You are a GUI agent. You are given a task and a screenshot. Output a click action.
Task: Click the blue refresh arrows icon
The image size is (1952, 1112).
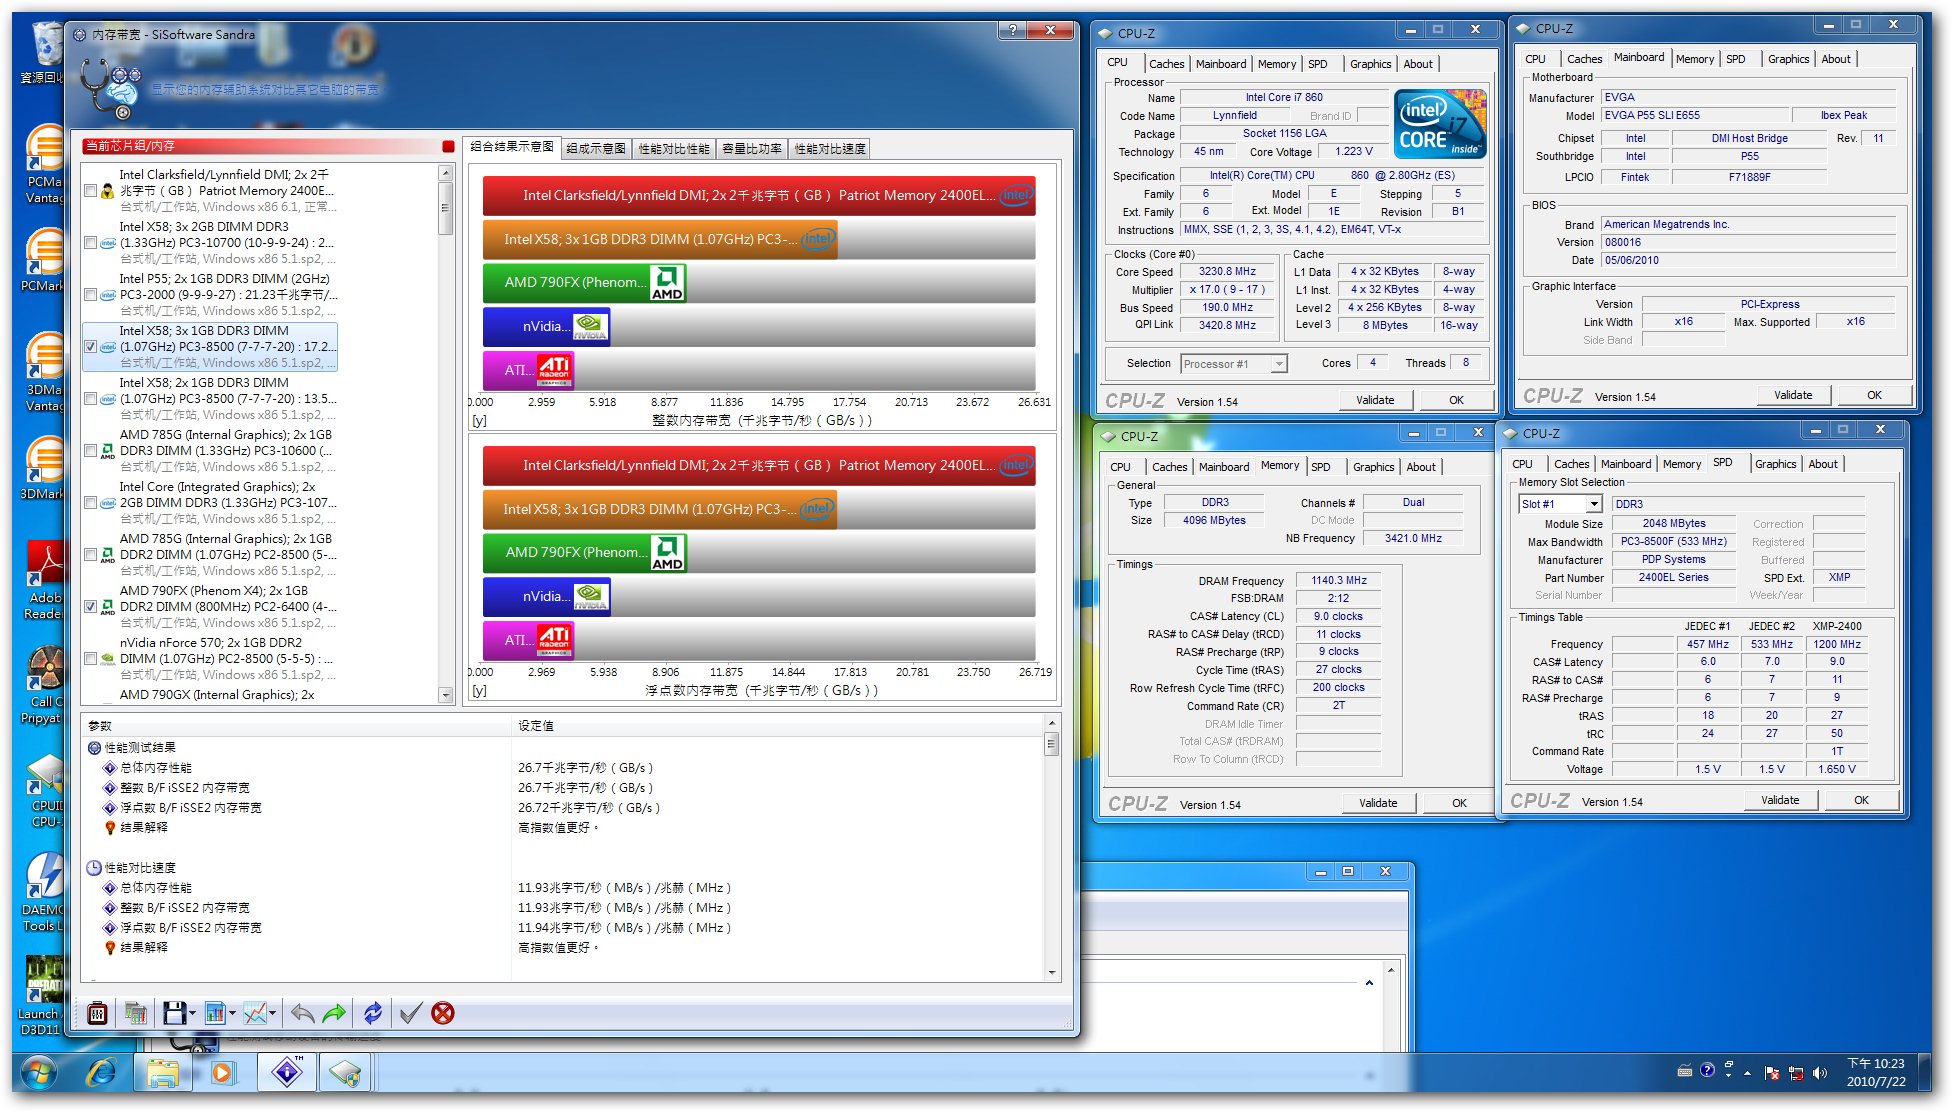point(373,1013)
